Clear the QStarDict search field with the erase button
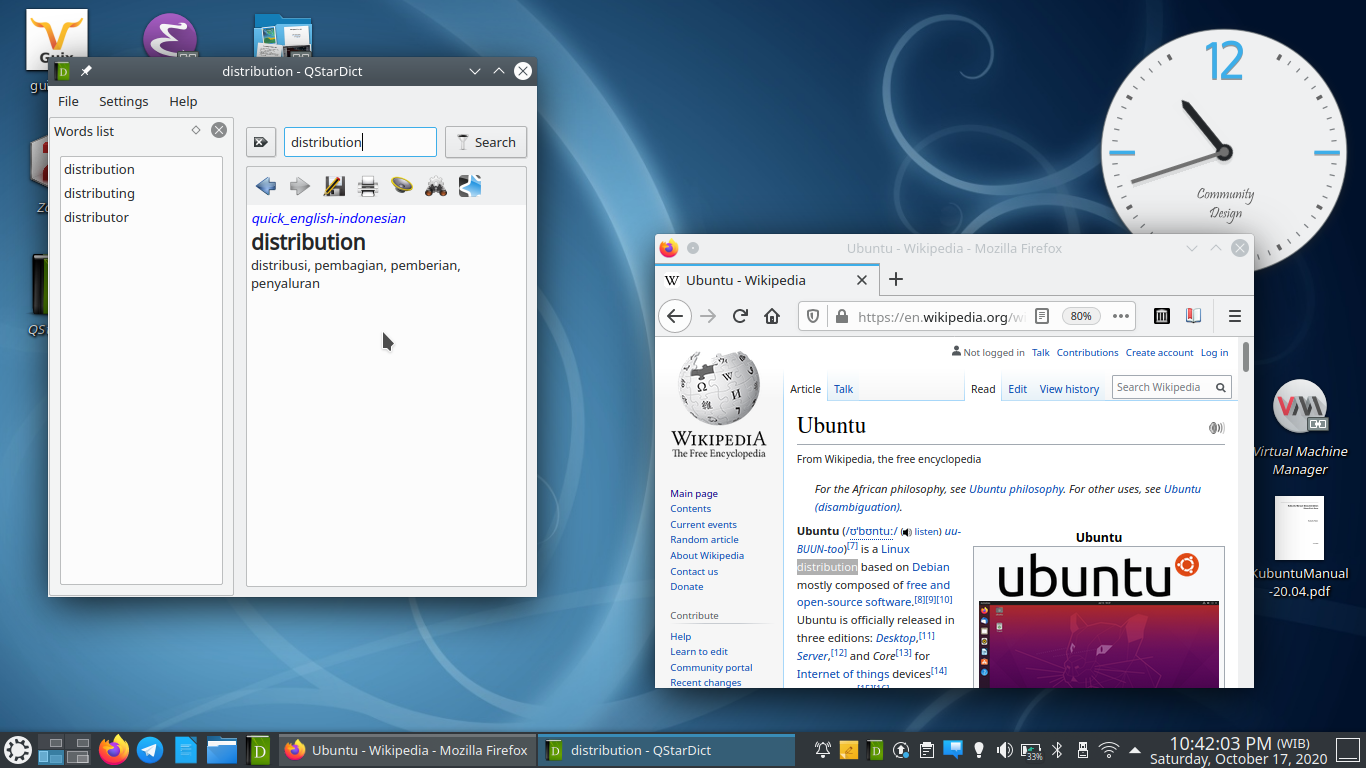The height and width of the screenshot is (768, 1366). [261, 142]
